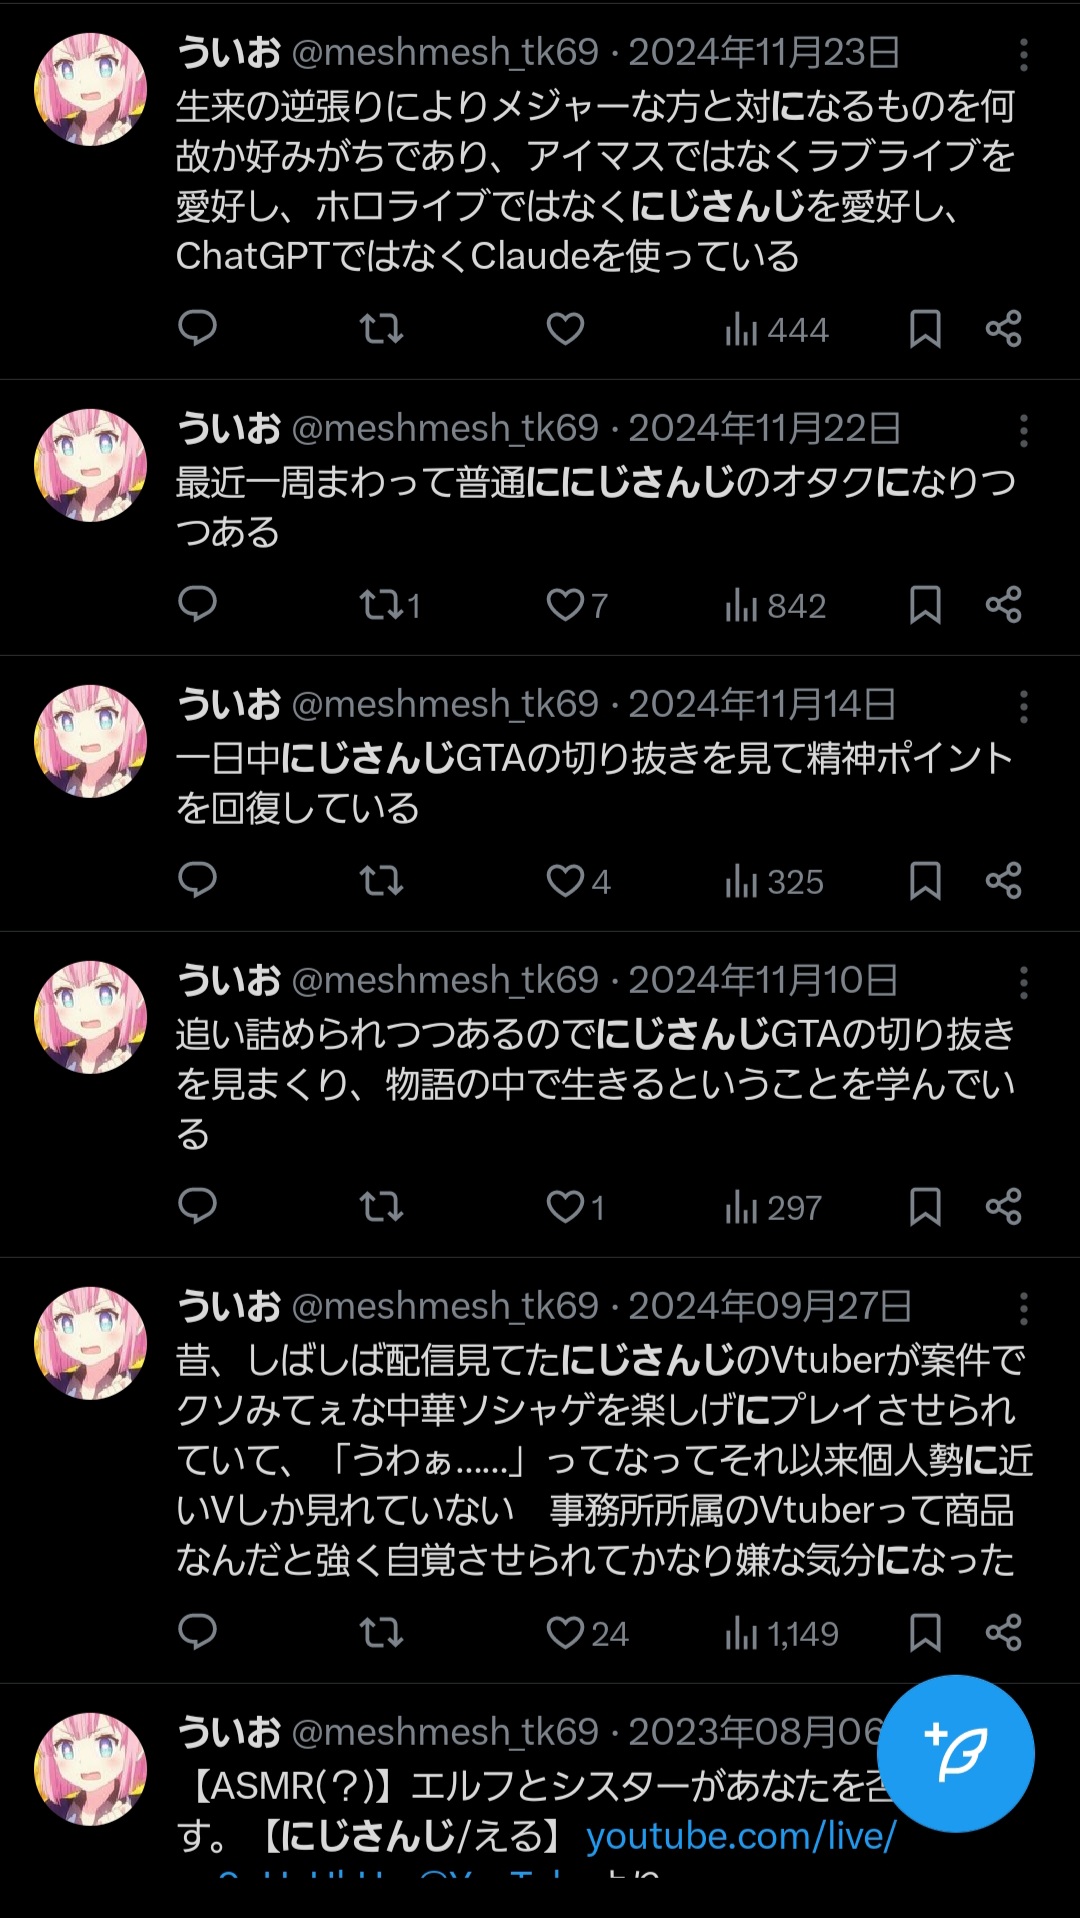Open the youtube.com/live link
1080x1918 pixels.
point(741,1836)
